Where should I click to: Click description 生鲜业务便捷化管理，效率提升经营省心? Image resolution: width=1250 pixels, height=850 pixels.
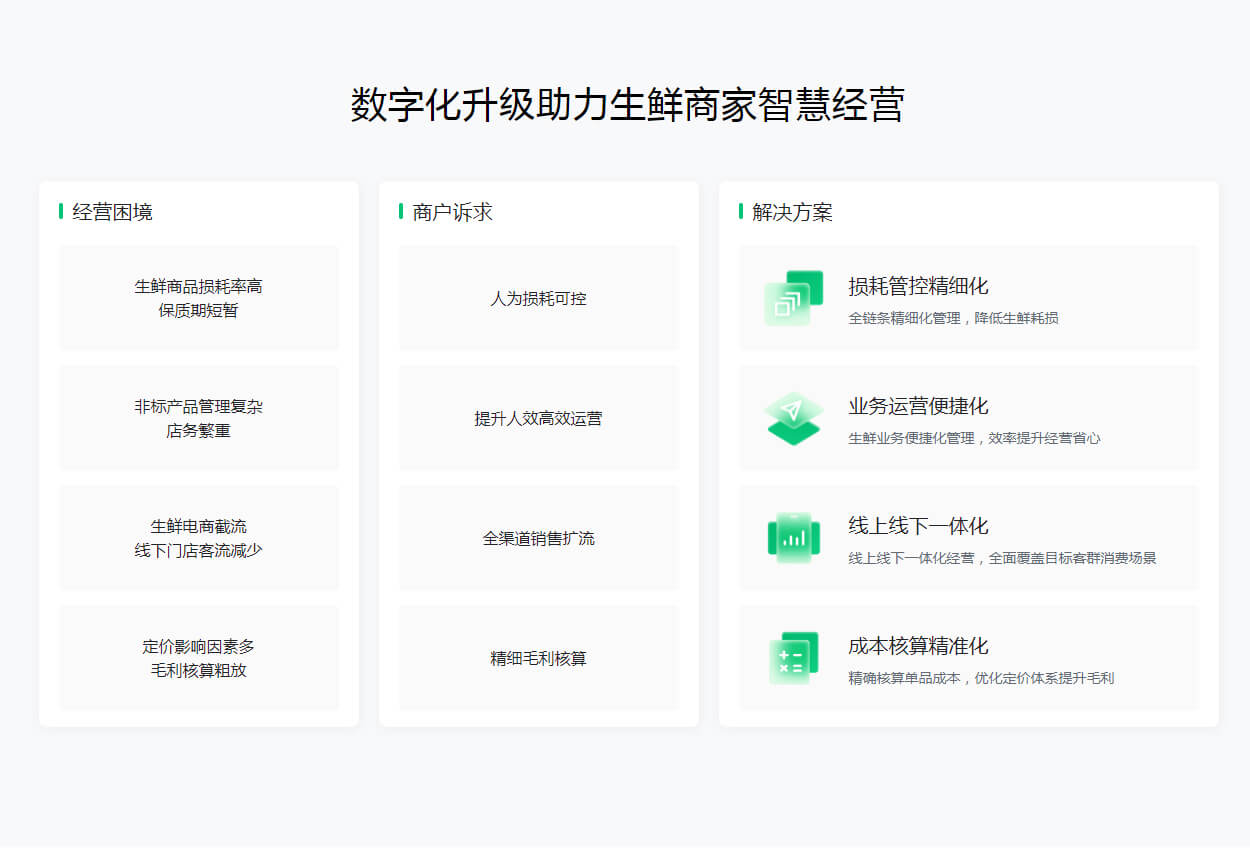tap(974, 438)
